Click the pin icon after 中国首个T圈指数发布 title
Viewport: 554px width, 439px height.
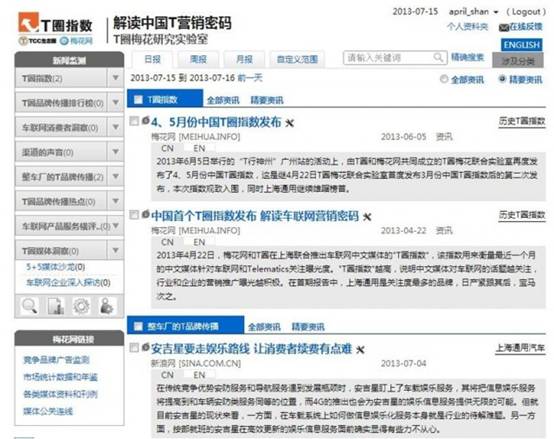pos(367,216)
